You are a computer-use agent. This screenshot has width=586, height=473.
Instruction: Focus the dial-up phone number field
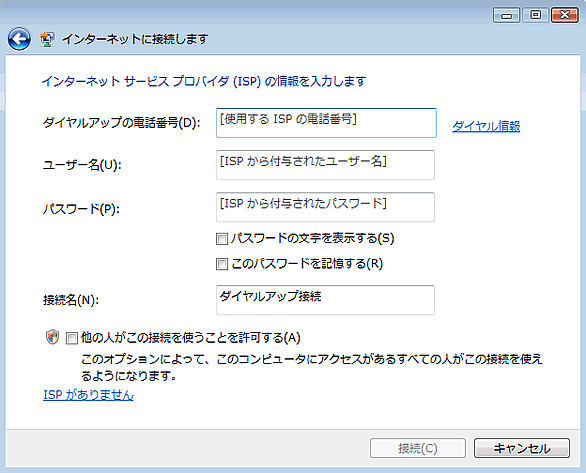(x=326, y=123)
